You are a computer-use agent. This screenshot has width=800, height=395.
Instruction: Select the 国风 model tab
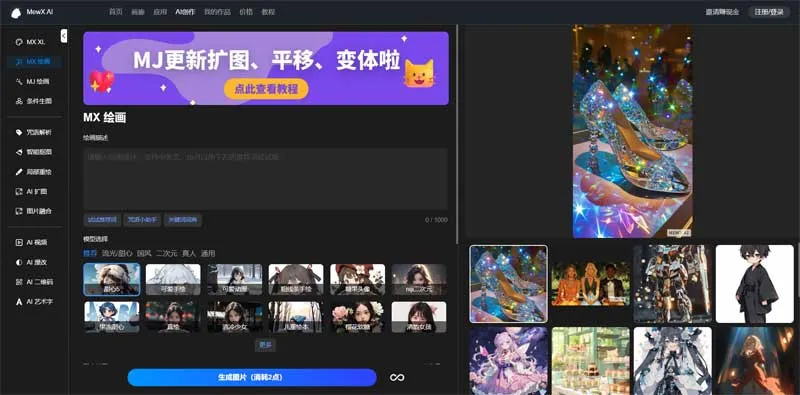pyautogui.click(x=144, y=253)
